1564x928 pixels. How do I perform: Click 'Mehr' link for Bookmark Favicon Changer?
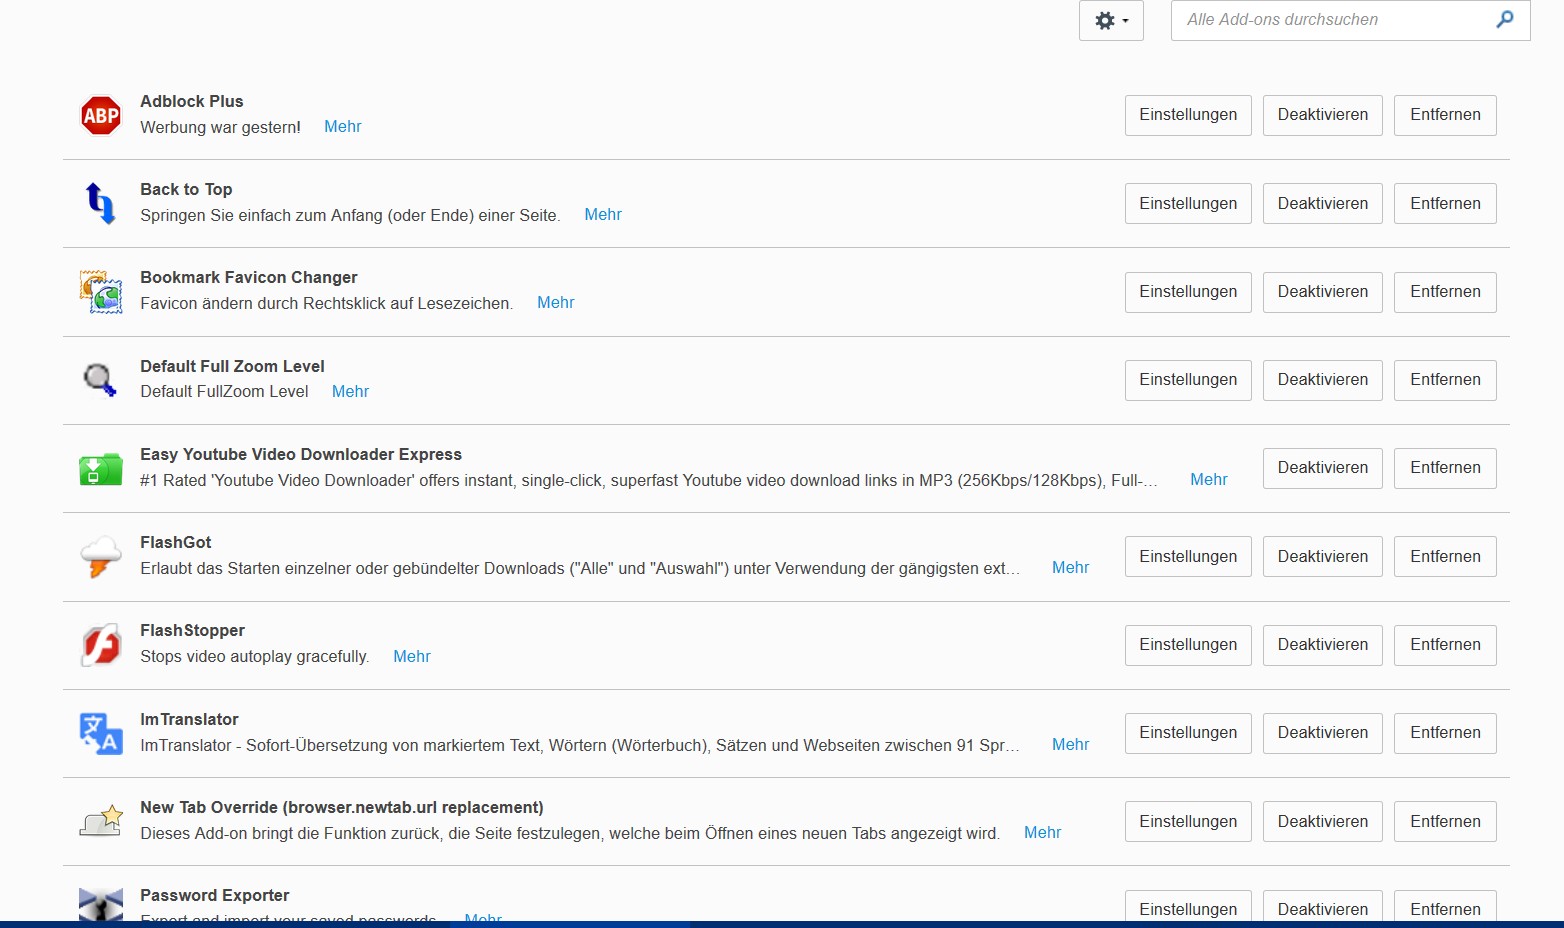[556, 303]
